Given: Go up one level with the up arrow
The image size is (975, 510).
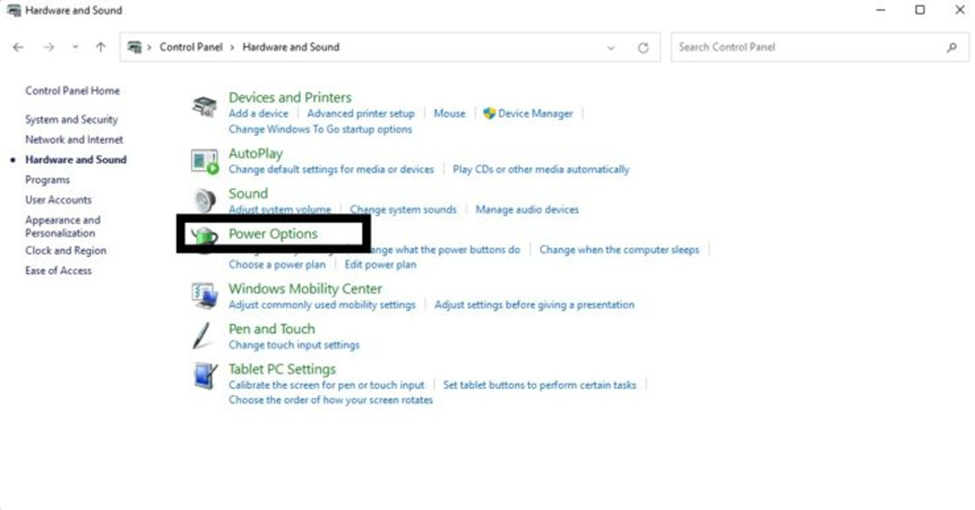Looking at the screenshot, I should pos(101,47).
